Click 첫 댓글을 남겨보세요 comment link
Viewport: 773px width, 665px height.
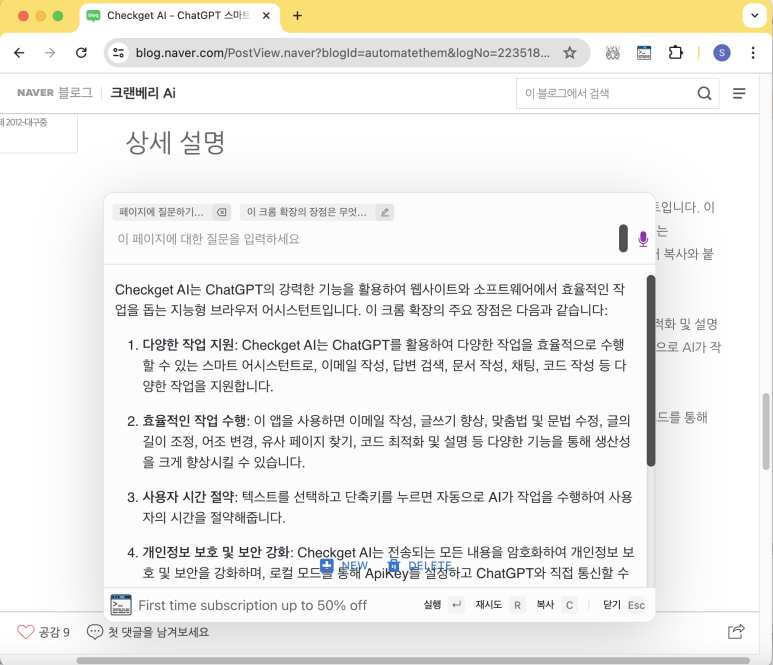click(x=158, y=632)
